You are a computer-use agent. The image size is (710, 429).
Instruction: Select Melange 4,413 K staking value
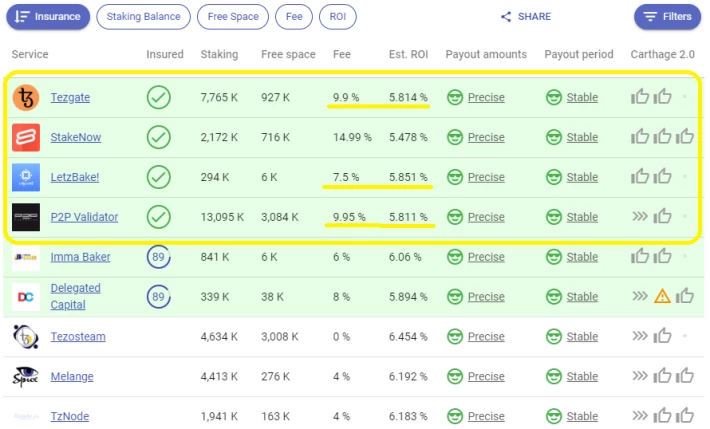click(219, 376)
